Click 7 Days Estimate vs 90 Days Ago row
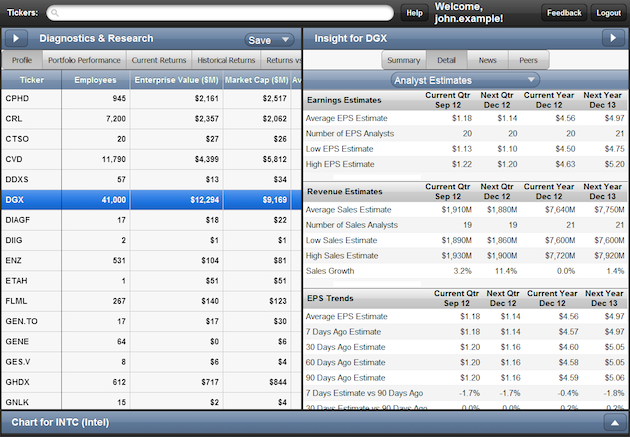The width and height of the screenshot is (630, 437). pyautogui.click(x=465, y=393)
